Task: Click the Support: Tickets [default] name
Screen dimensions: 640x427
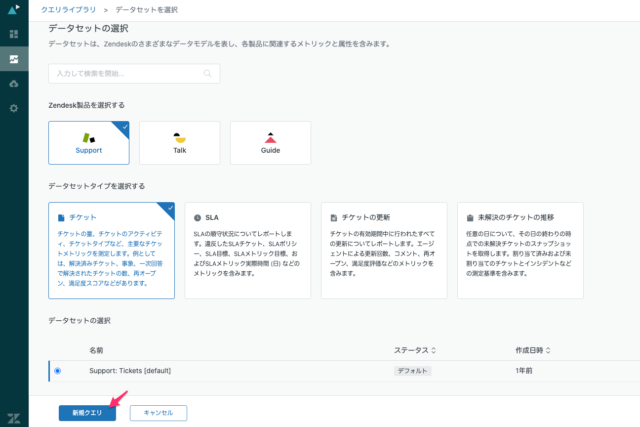Action: coord(130,371)
